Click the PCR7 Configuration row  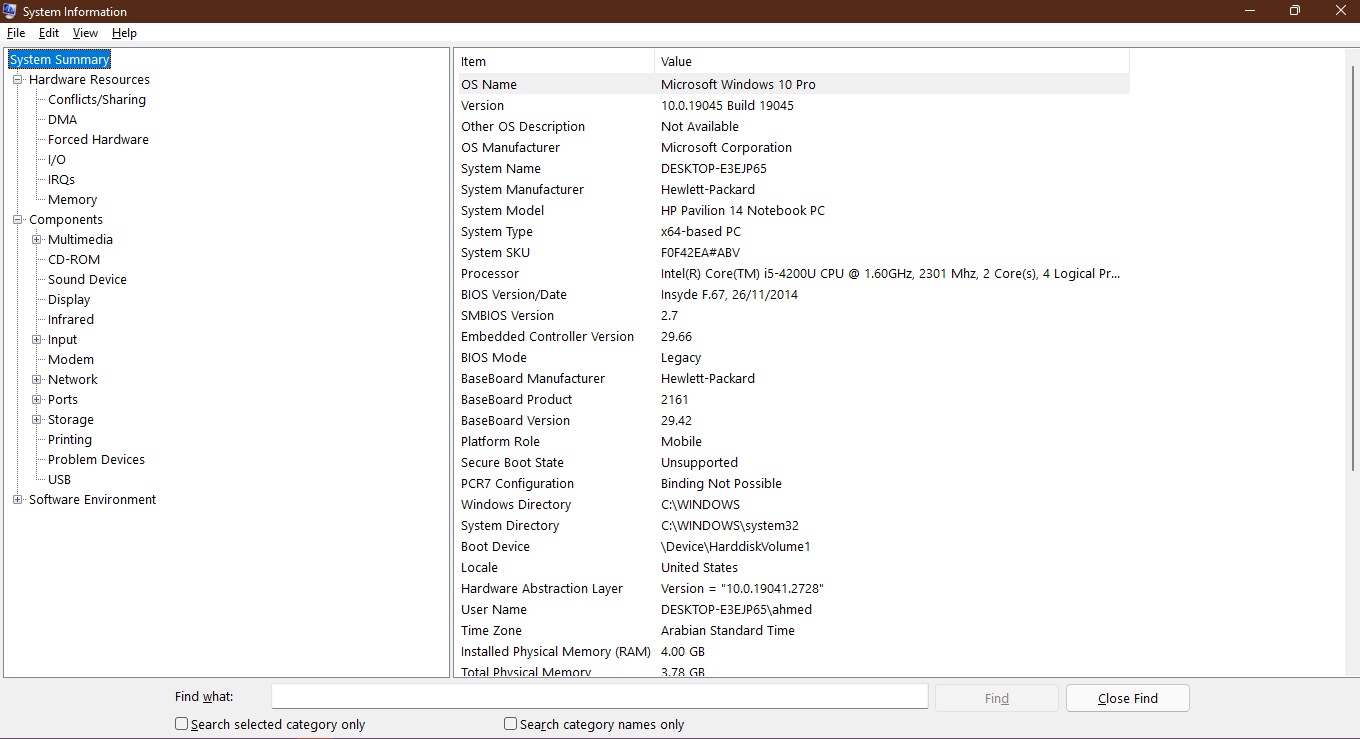coord(794,484)
